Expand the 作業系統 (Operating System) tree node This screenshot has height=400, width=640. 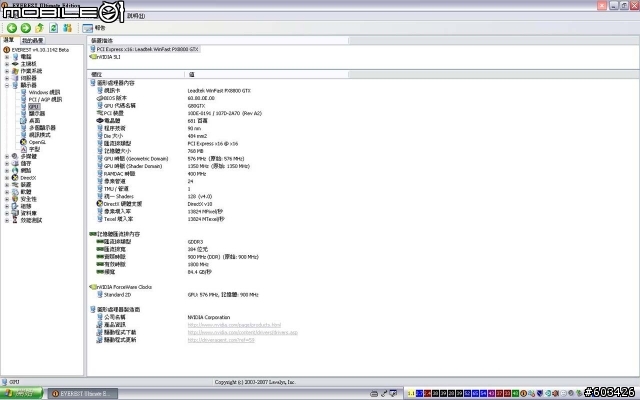(7, 71)
